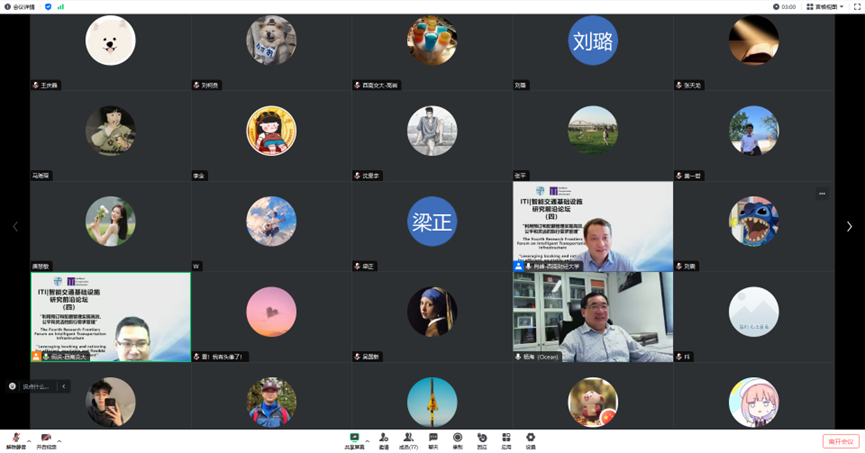Turn on the camera (开启视频)
Image resolution: width=865 pixels, height=453 pixels.
[46, 440]
